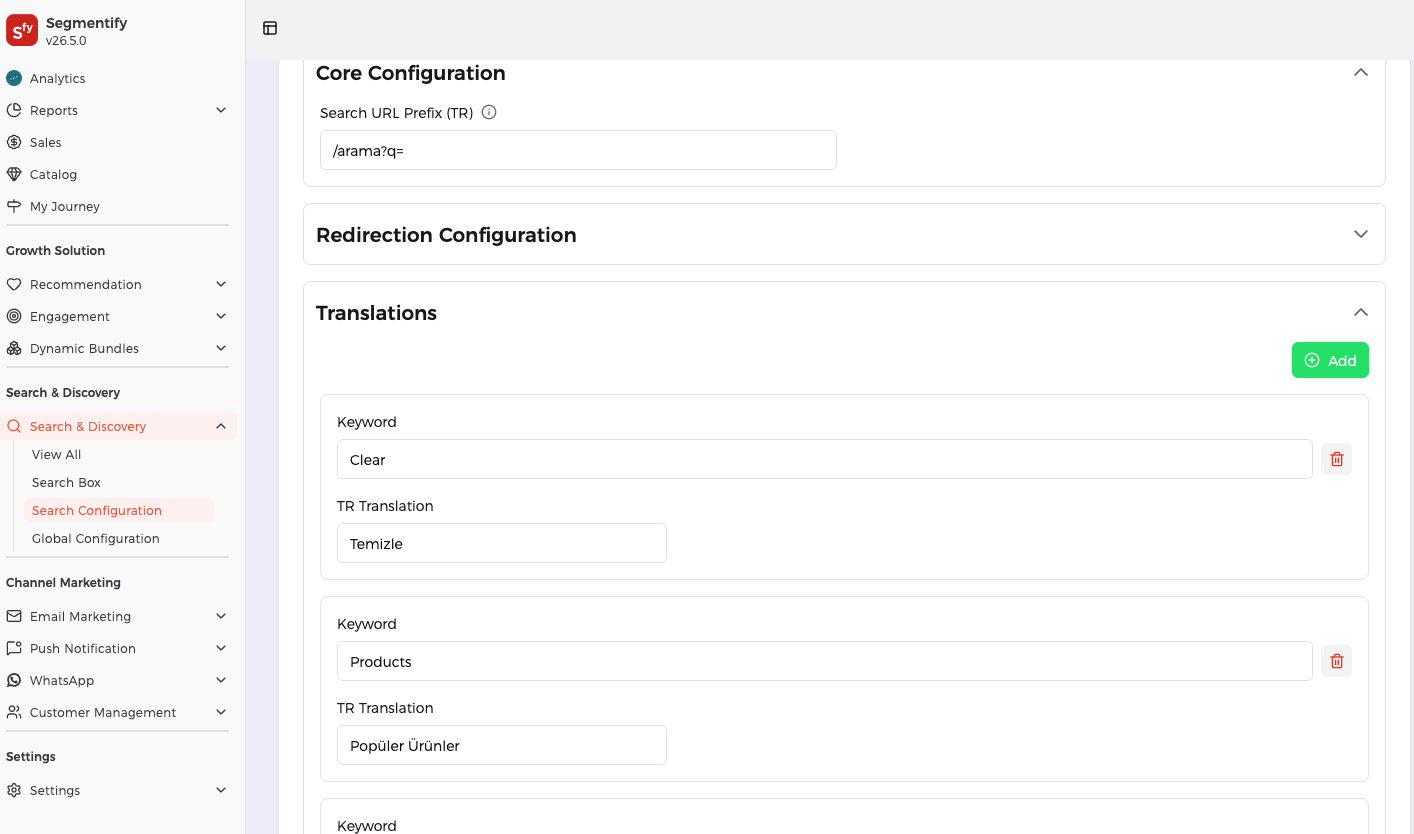The image size is (1414, 834).
Task: Open Email Marketing via its envelope icon
Action: point(14,616)
